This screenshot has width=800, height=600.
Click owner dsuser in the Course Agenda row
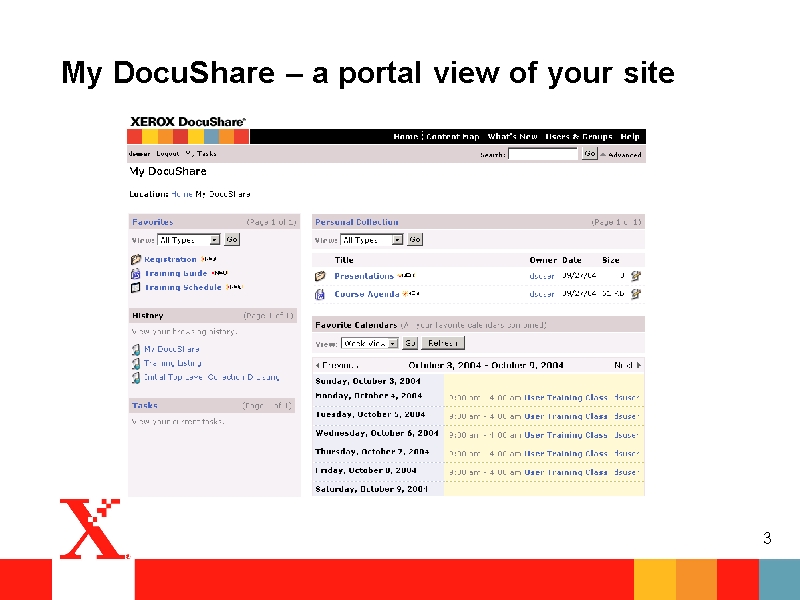pyautogui.click(x=542, y=294)
